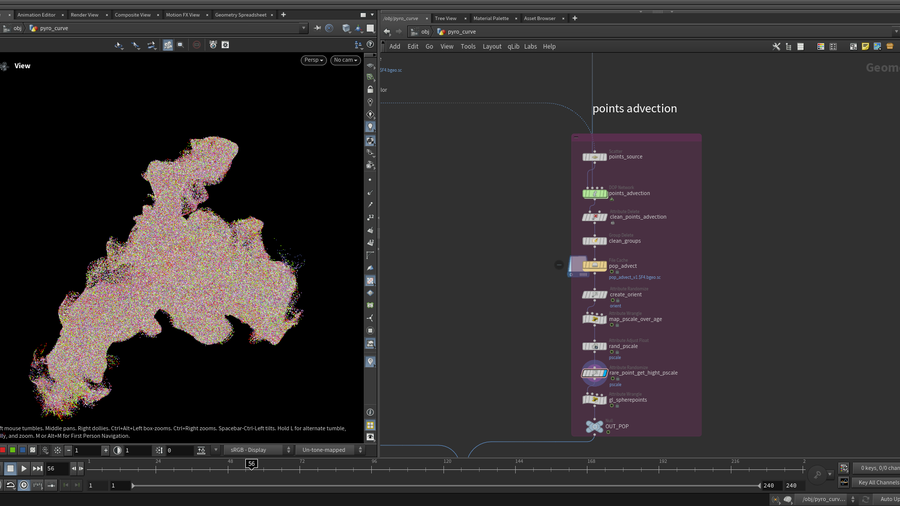Click the points_advection node icon
The image size is (900, 506).
coord(594,193)
